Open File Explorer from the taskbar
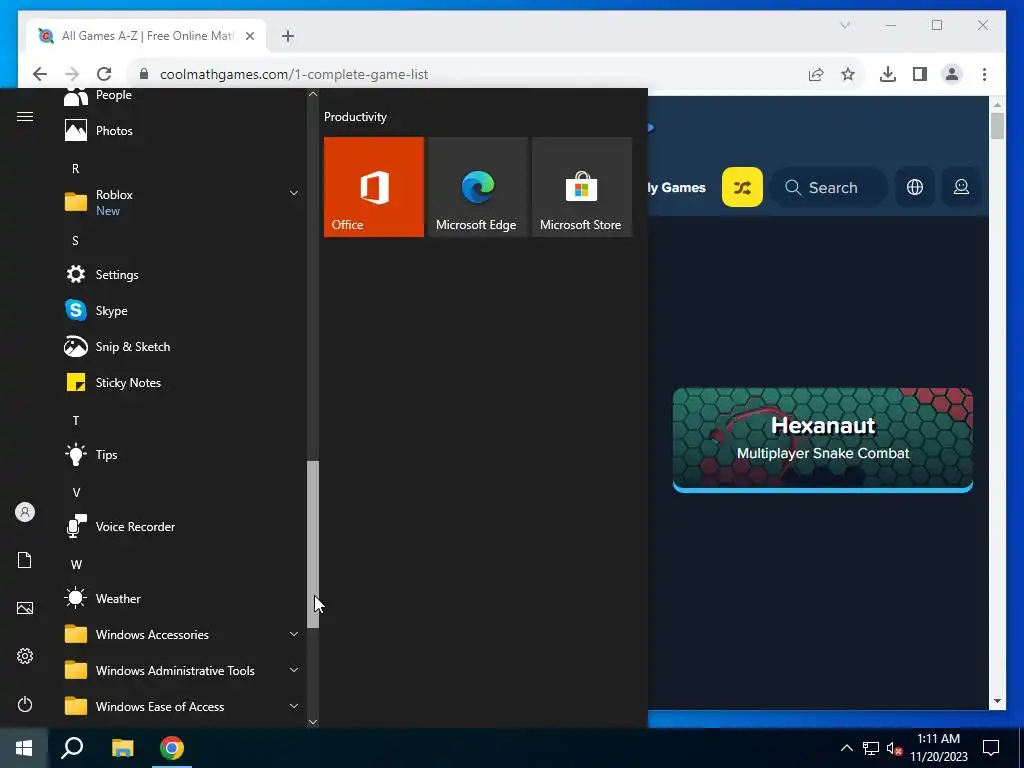 (x=122, y=748)
